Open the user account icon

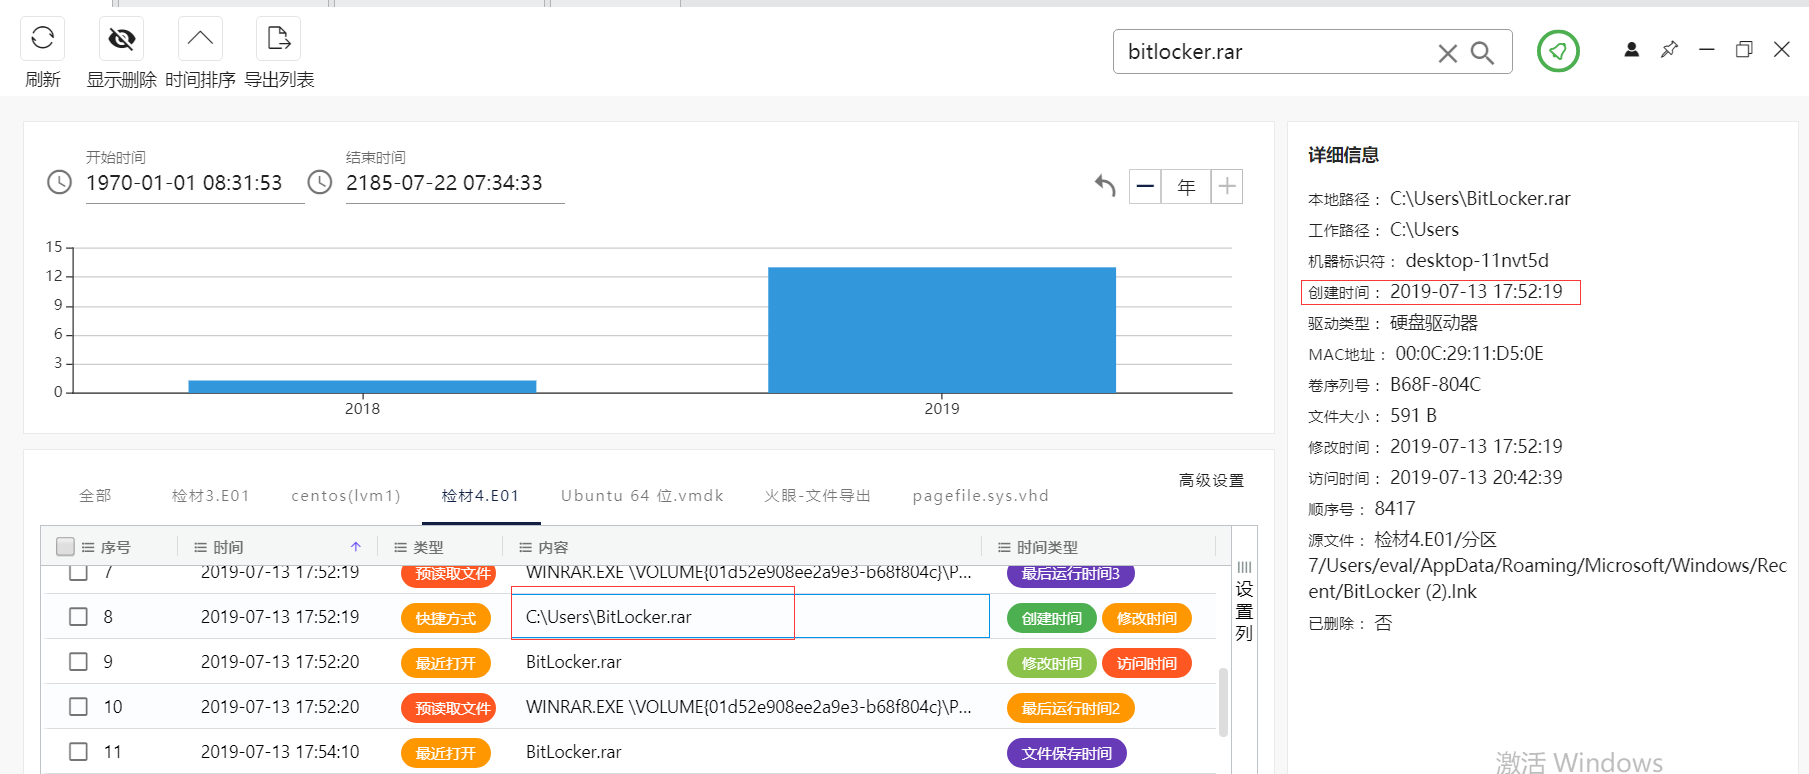tap(1631, 49)
